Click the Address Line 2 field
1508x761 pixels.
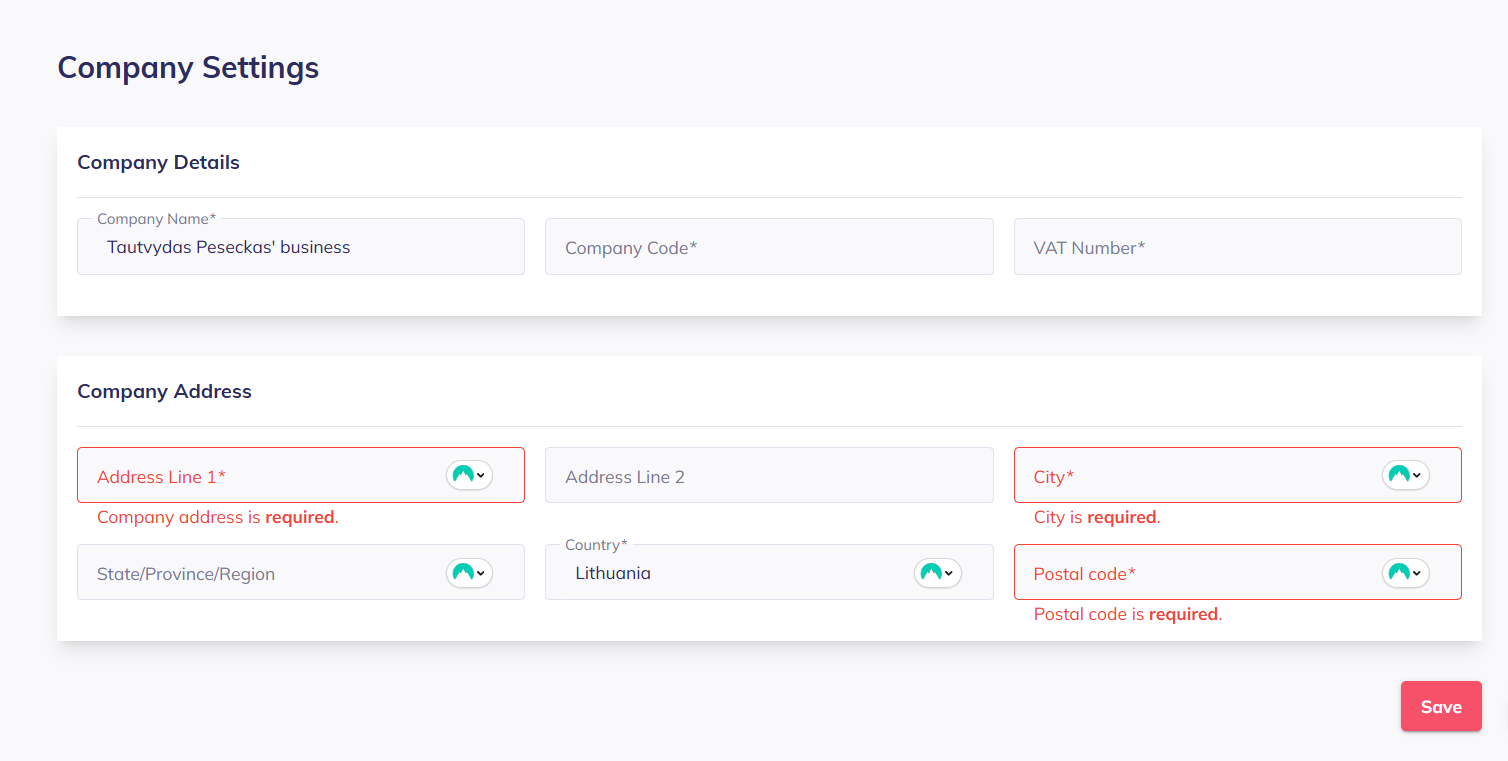[768, 475]
